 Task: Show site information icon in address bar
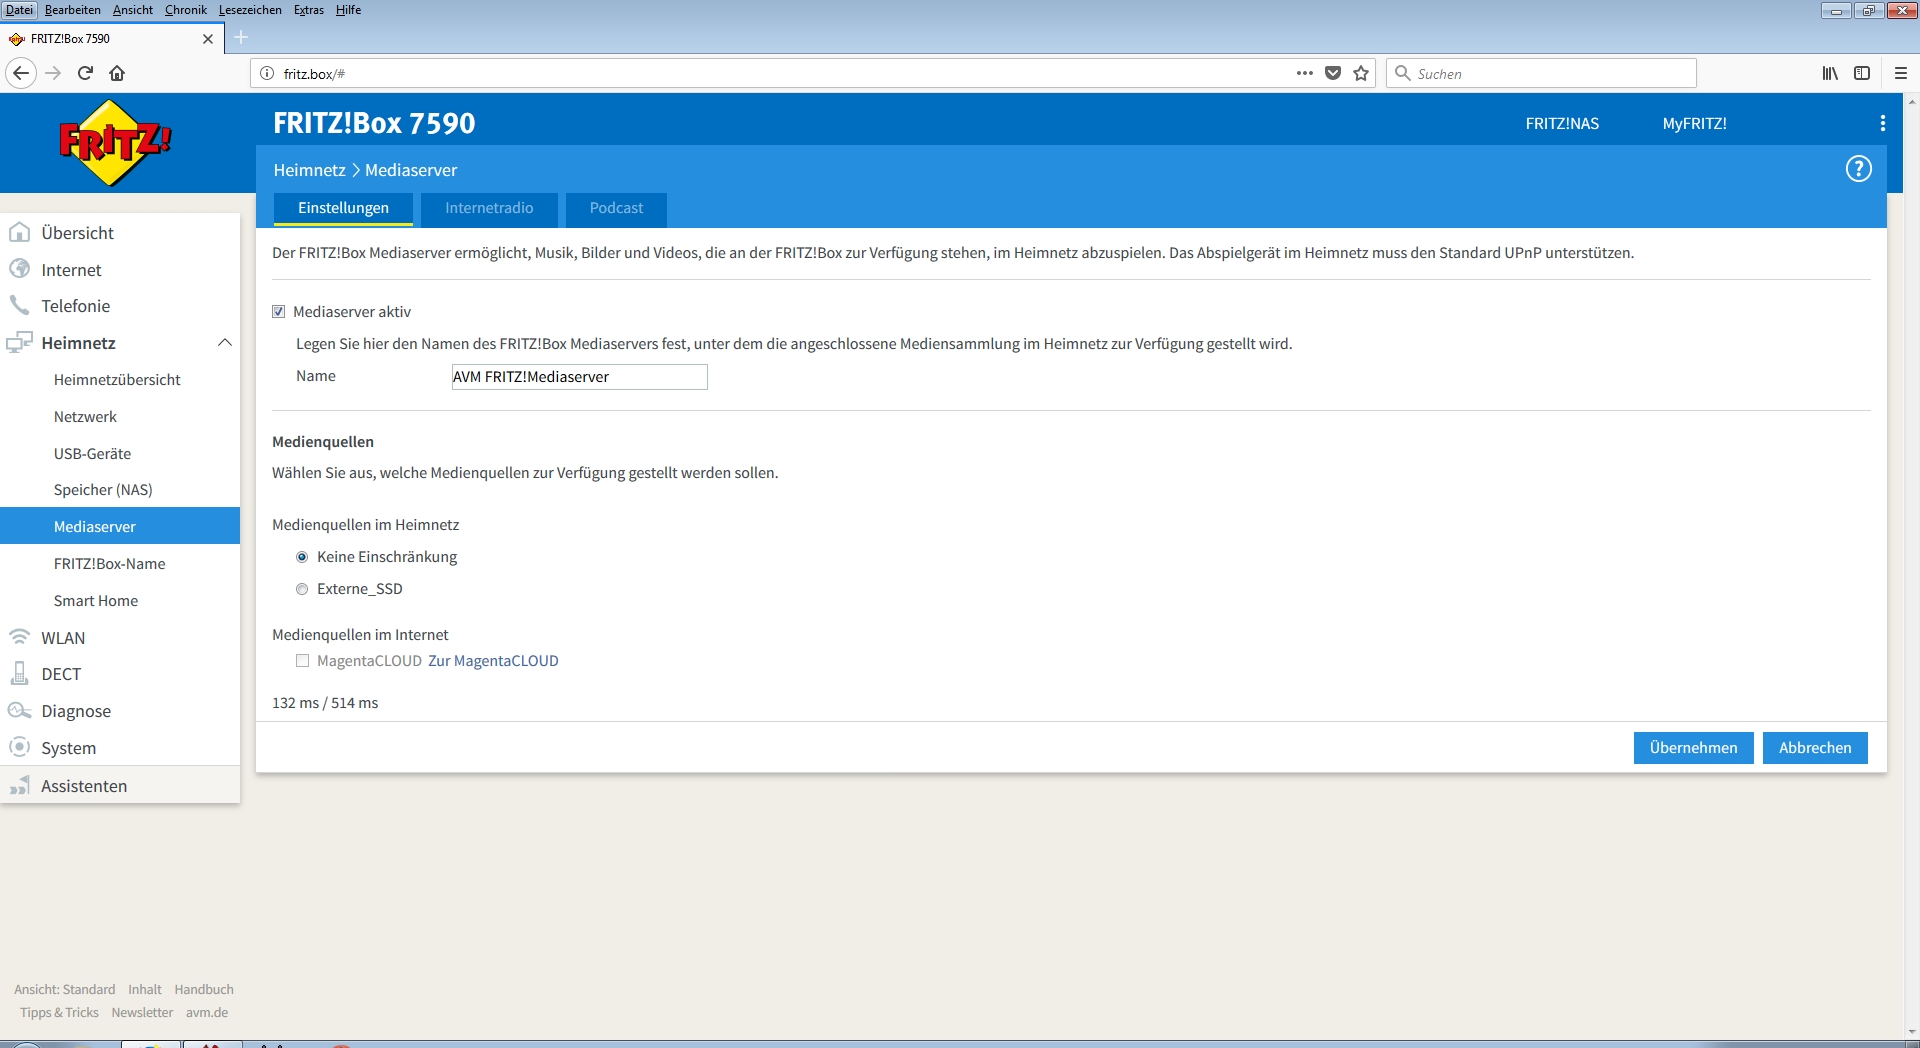coord(267,73)
